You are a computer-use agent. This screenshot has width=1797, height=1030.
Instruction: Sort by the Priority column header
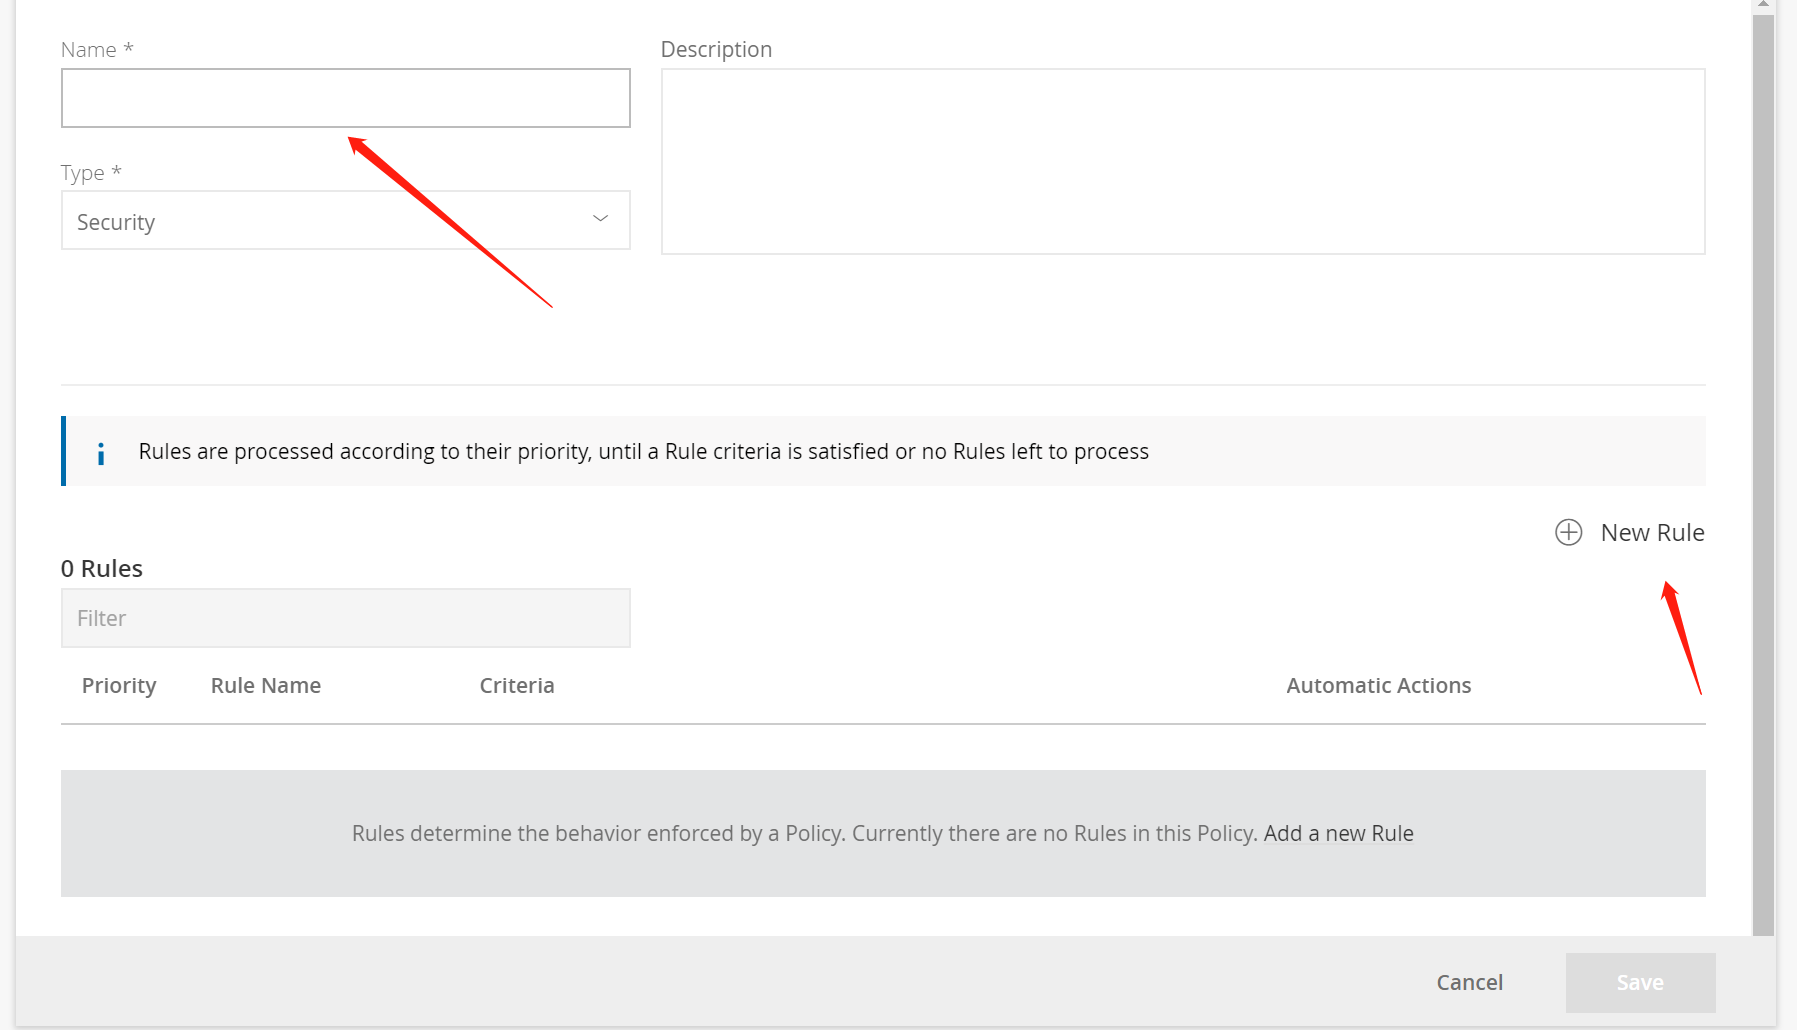pyautogui.click(x=119, y=686)
